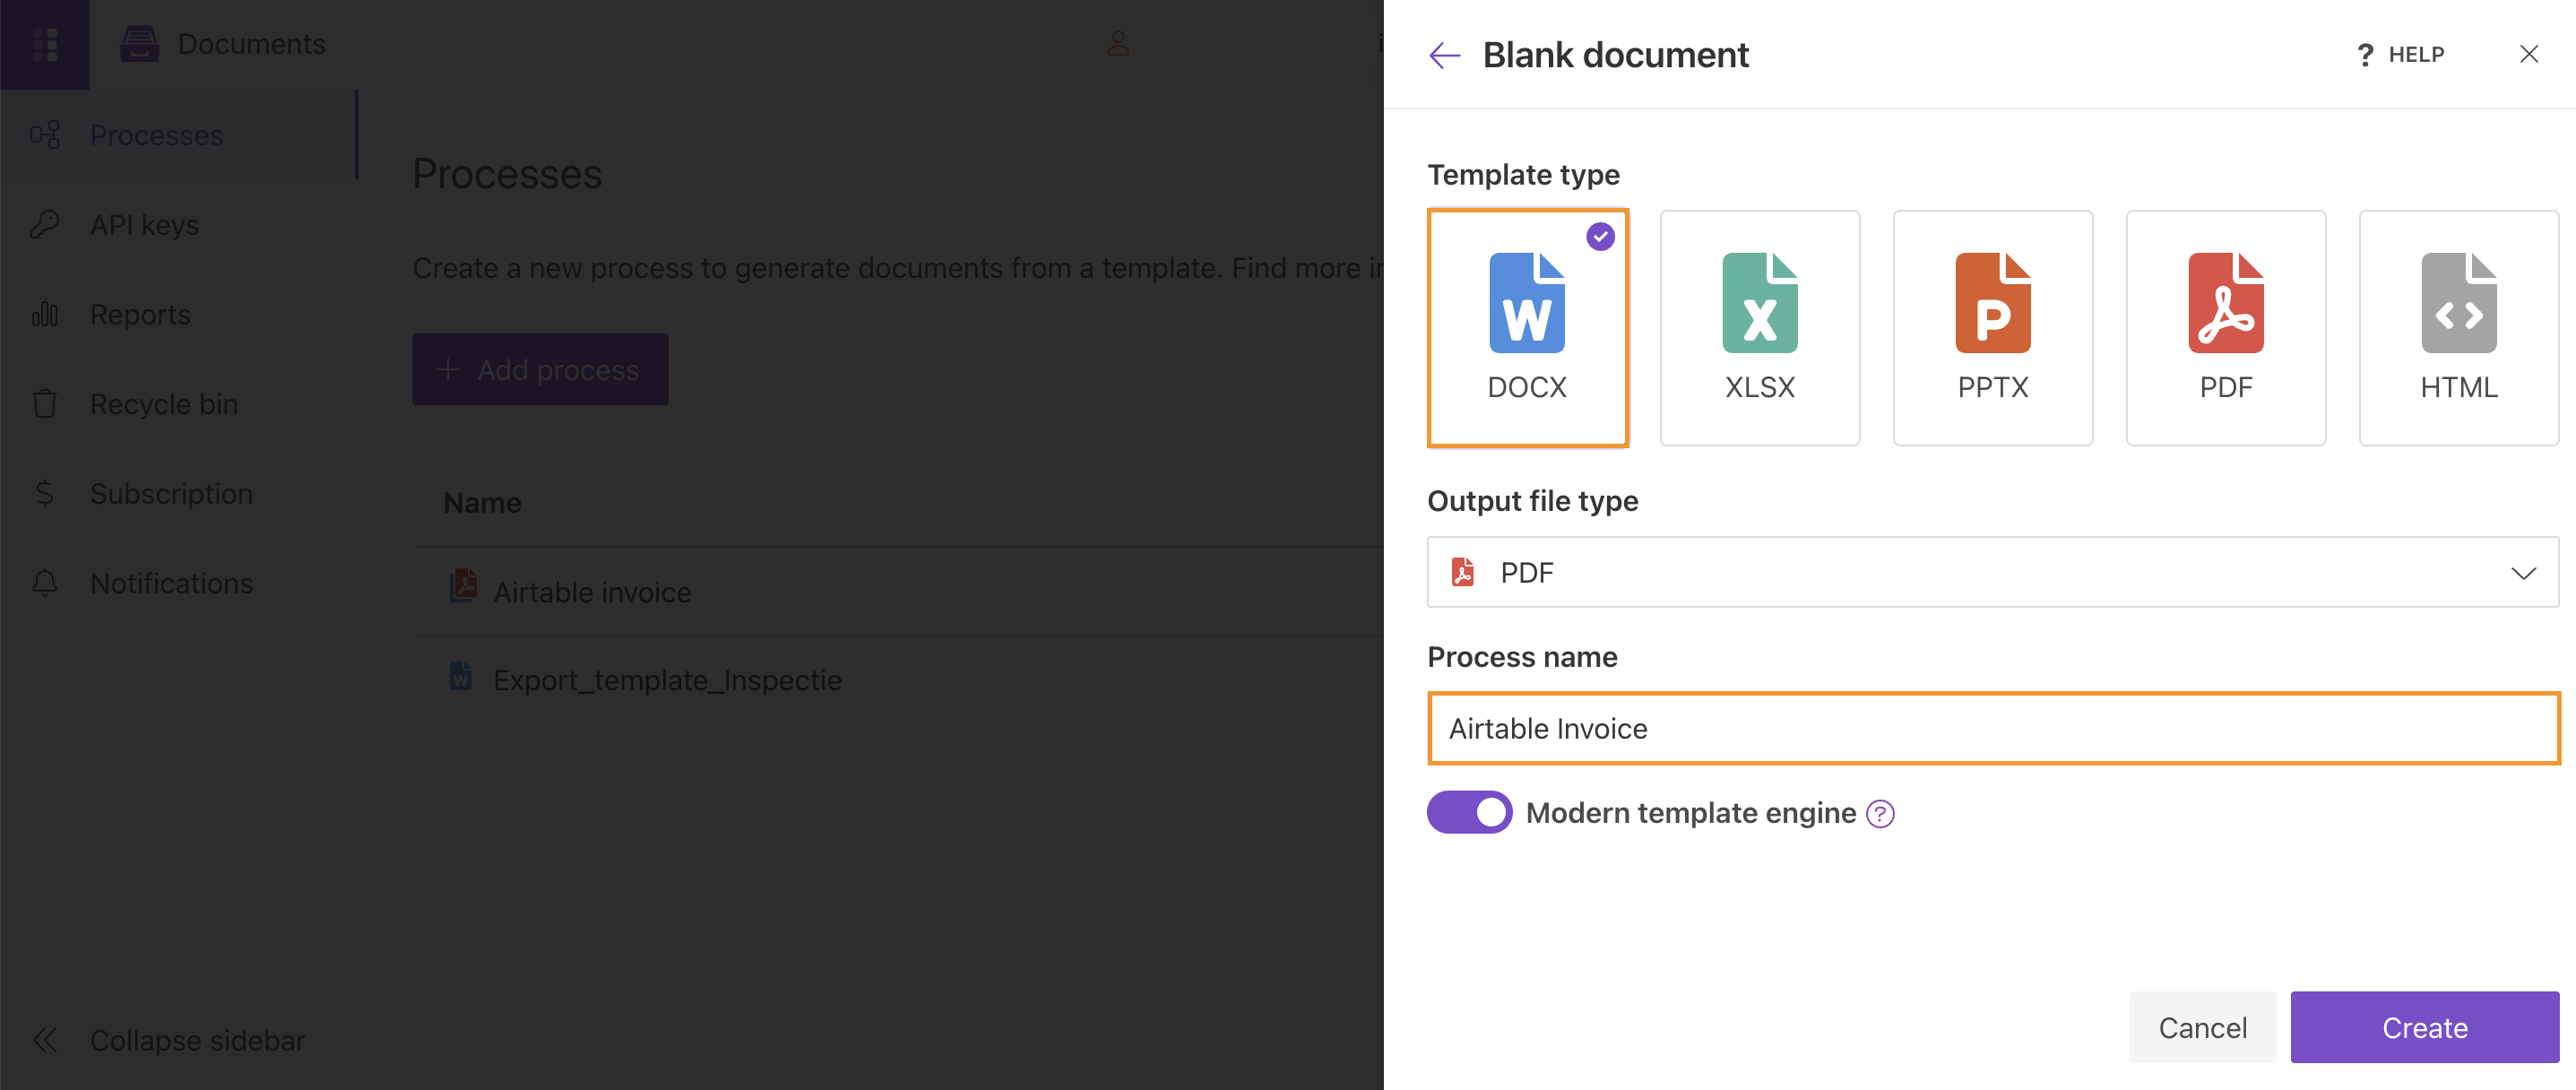
Task: Go back with the left arrow
Action: [x=1443, y=55]
